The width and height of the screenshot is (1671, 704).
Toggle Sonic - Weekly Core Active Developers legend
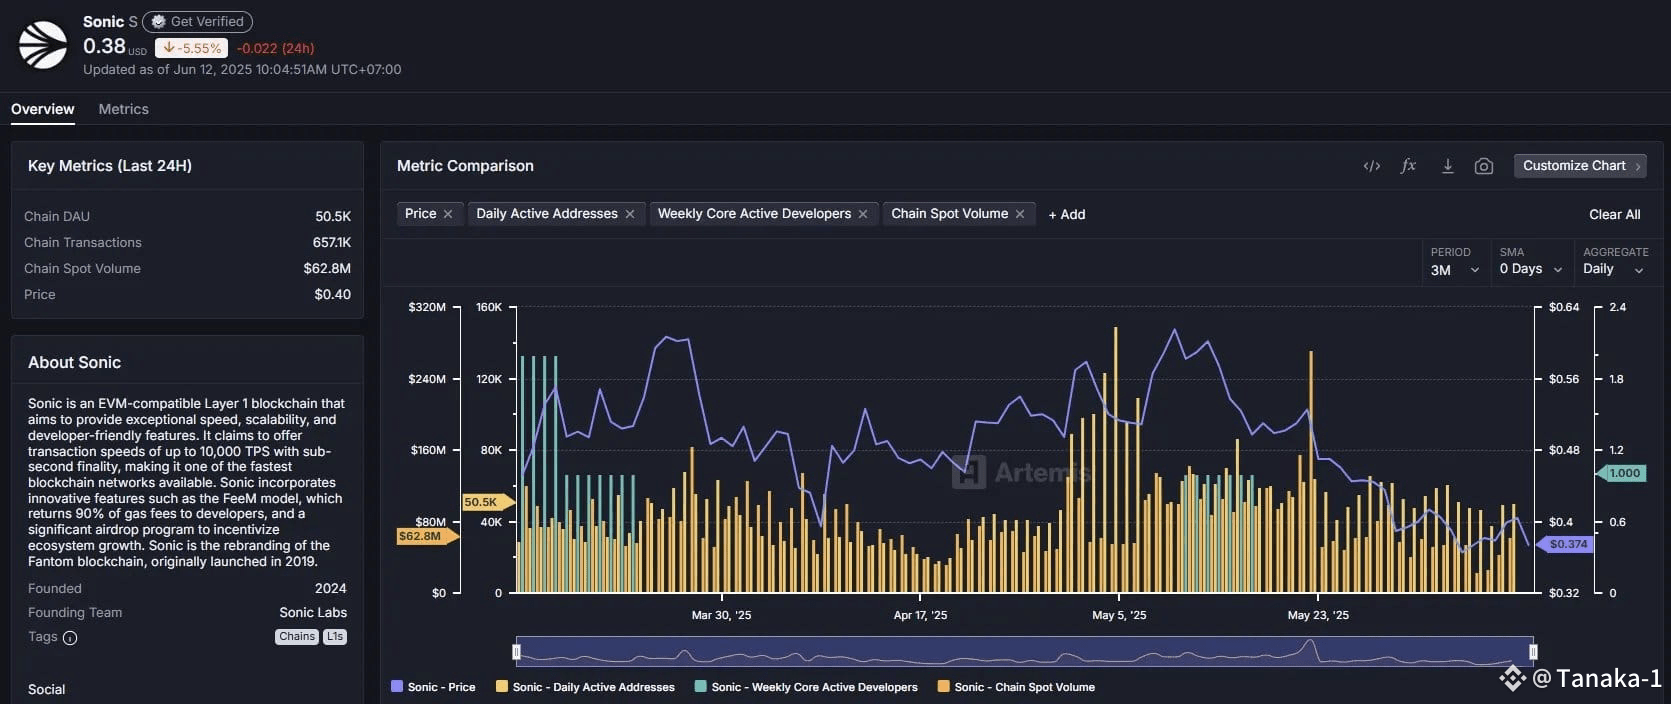tap(806, 687)
